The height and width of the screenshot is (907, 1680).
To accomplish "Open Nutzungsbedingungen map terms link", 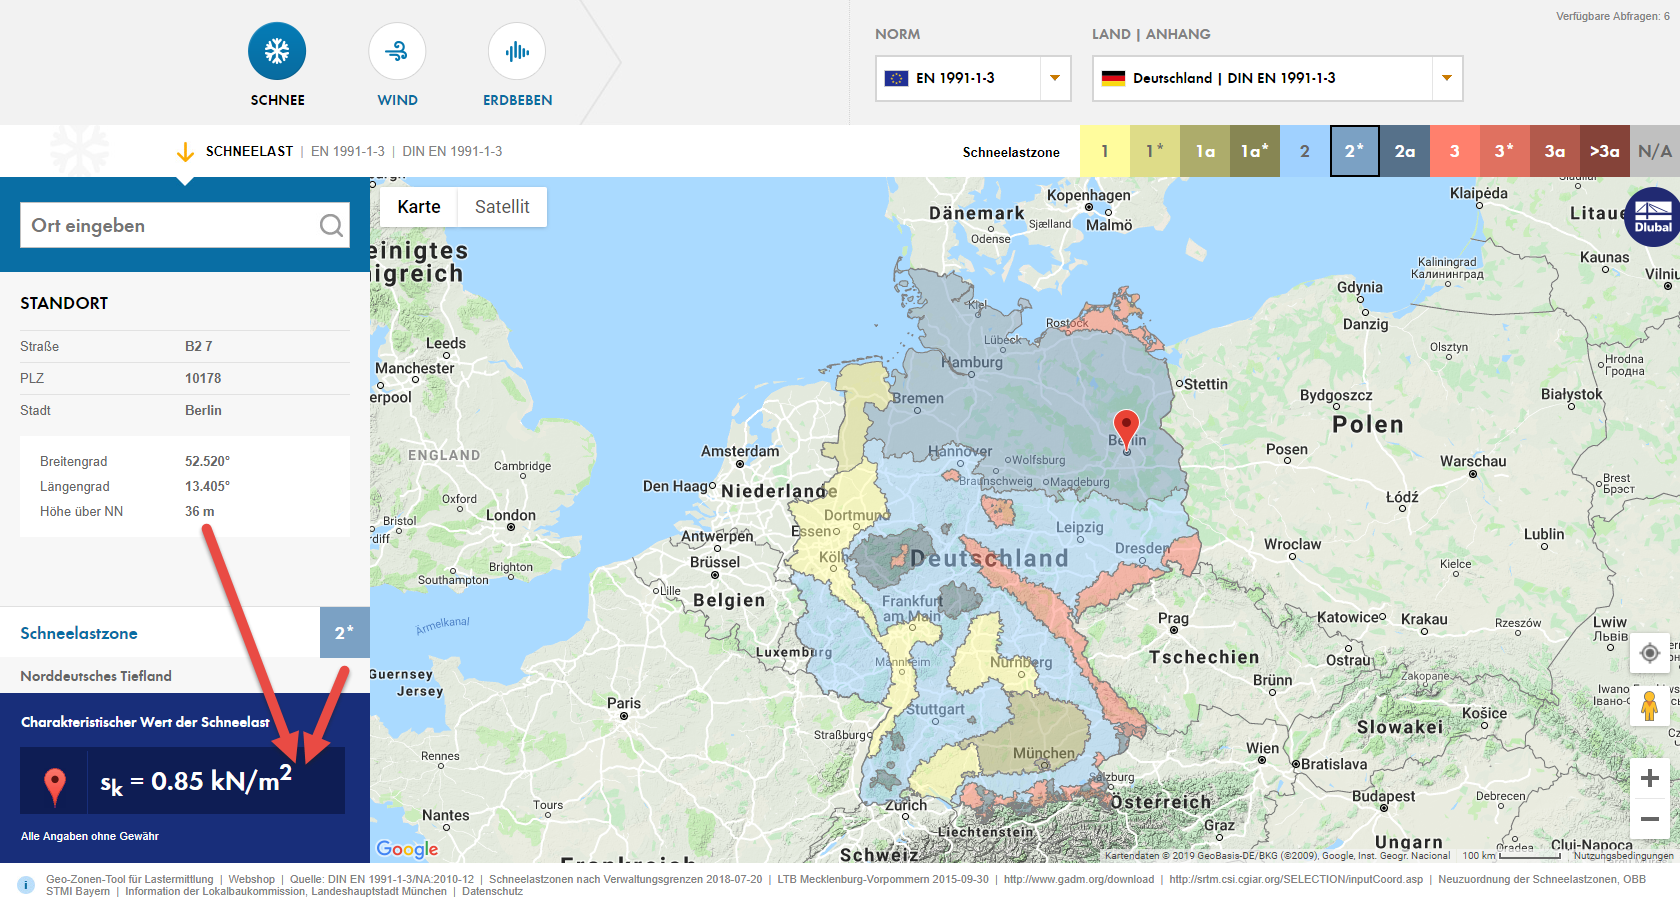I will pos(1623,856).
